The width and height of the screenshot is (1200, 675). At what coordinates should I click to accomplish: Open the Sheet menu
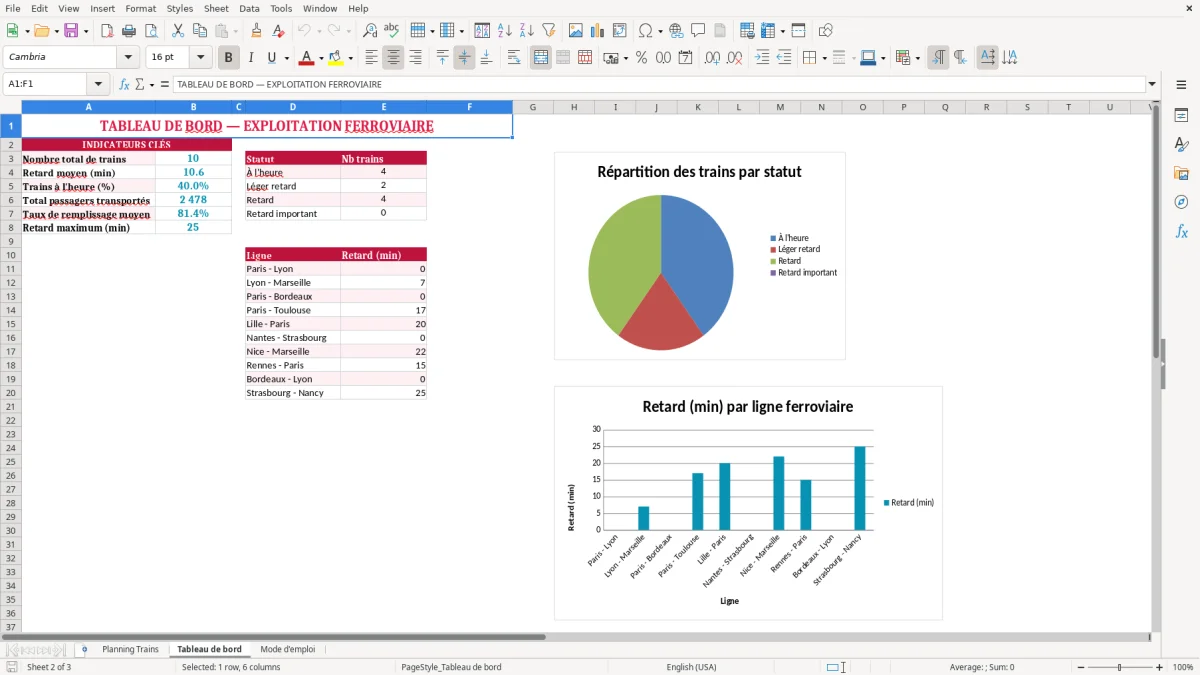click(216, 8)
